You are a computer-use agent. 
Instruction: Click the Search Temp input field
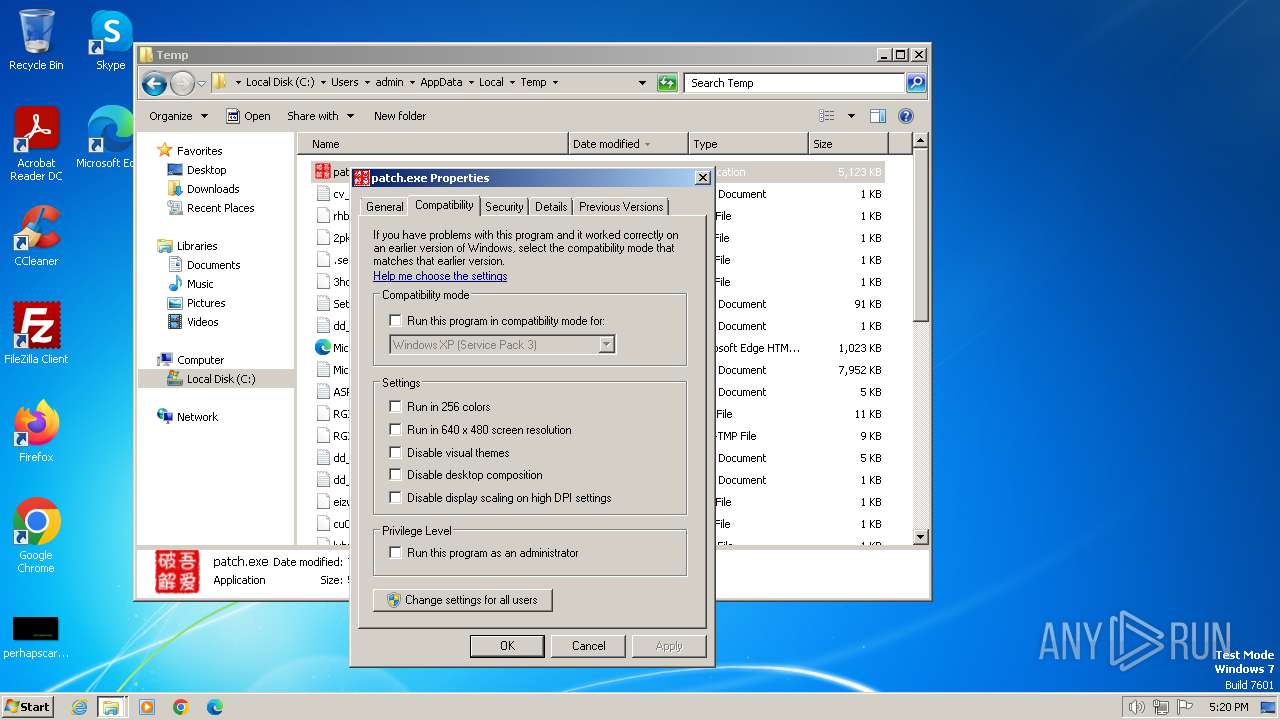pyautogui.click(x=794, y=83)
